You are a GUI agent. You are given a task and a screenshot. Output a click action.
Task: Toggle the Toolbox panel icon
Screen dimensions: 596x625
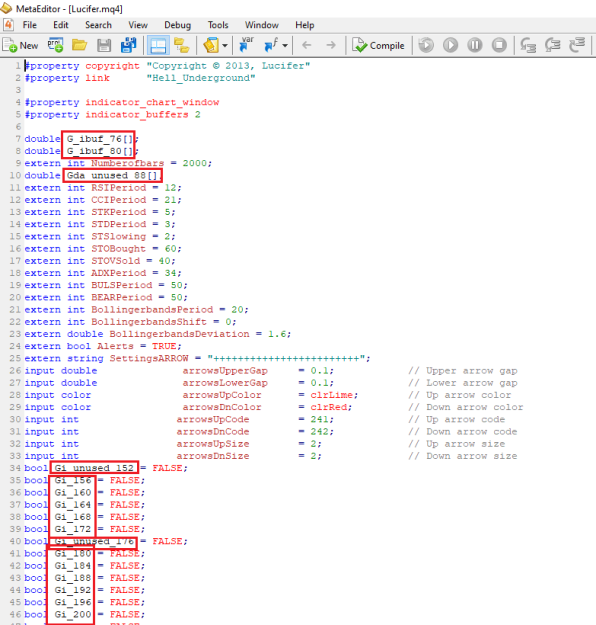158,45
